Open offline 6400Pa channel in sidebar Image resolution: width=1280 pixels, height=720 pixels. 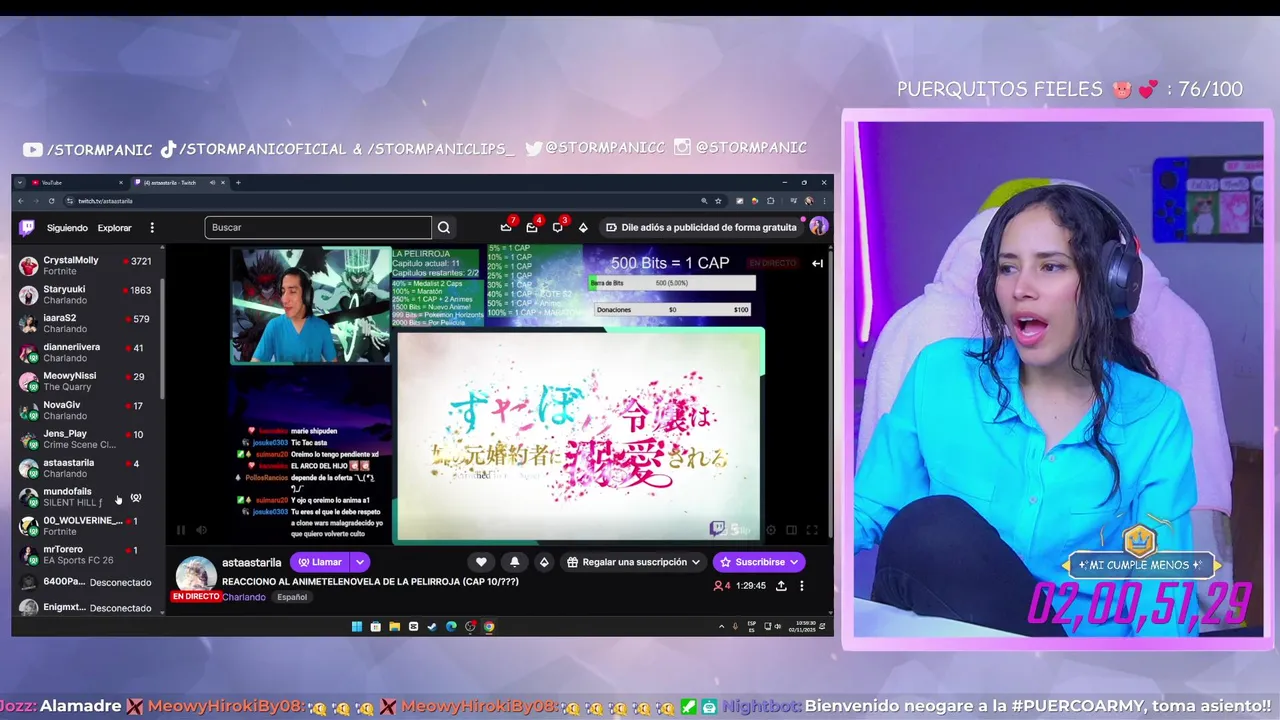click(88, 582)
